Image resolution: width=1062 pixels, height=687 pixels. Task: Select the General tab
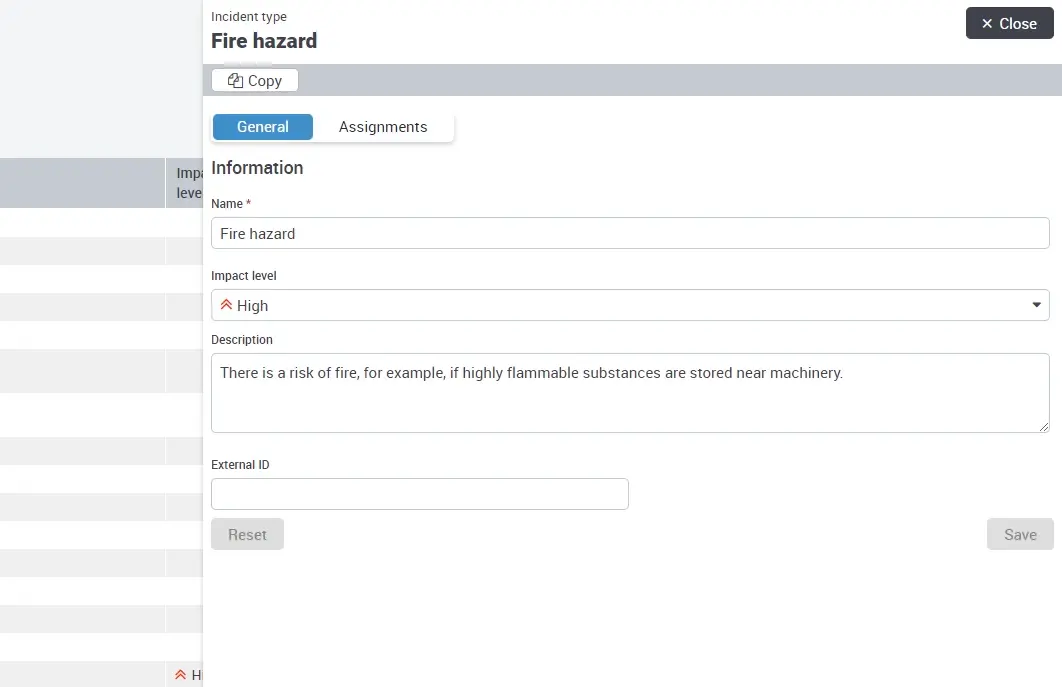(262, 126)
